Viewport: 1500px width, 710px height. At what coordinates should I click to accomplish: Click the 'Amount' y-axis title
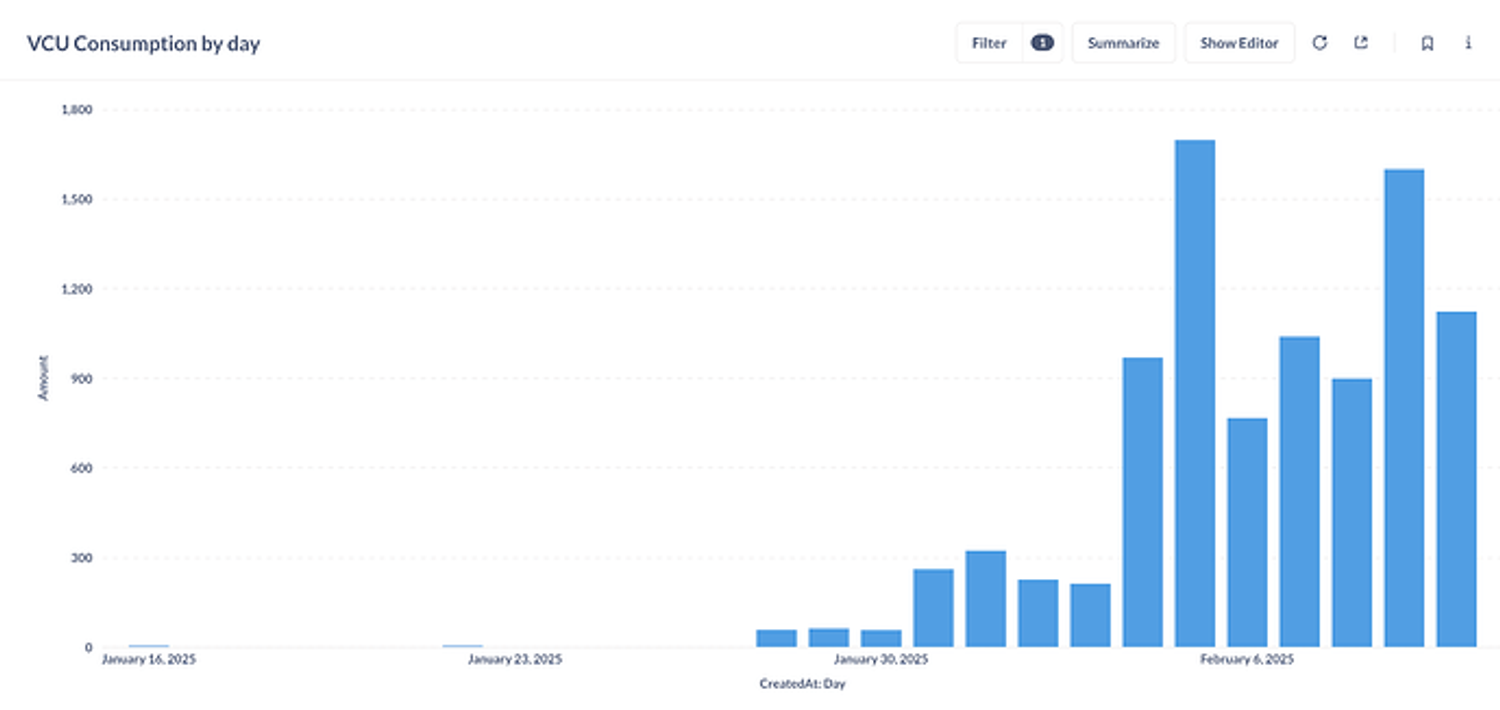pyautogui.click(x=43, y=378)
